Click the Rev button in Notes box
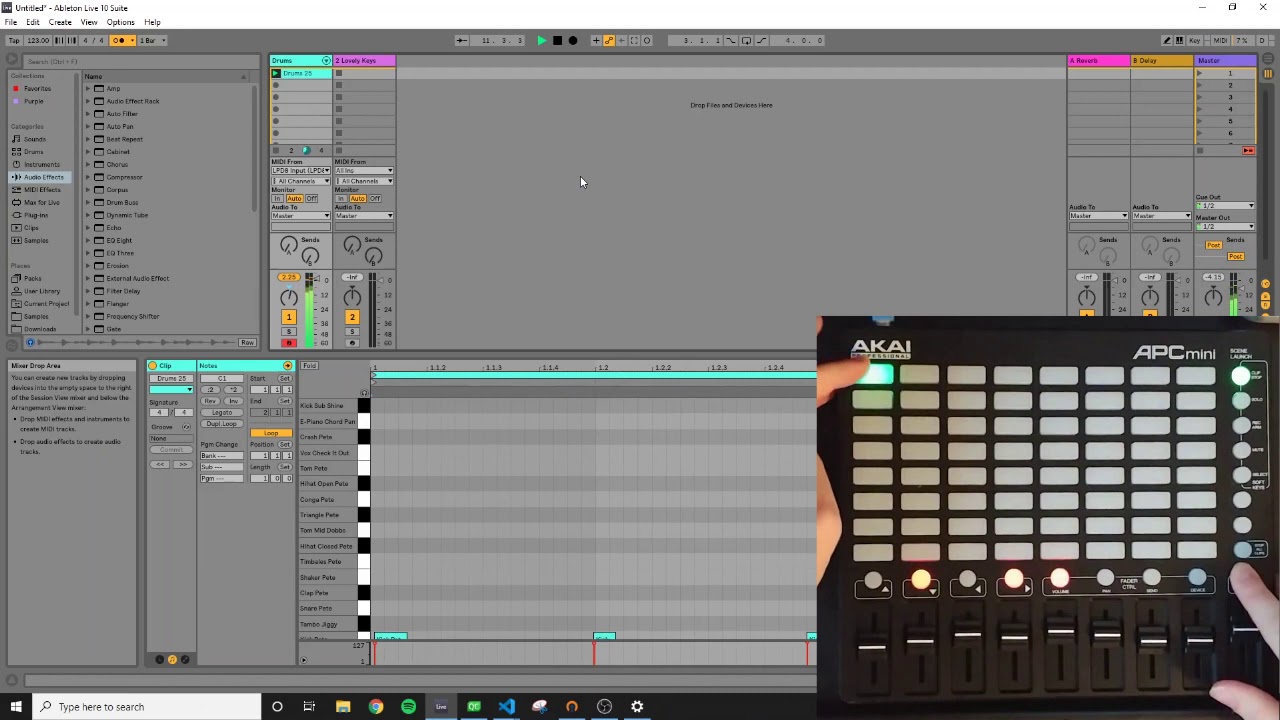Screen dimensions: 1280x720 point(211,401)
